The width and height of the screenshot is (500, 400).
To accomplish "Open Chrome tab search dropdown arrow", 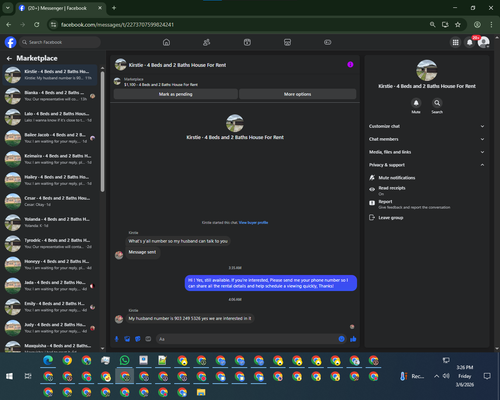I will pos(7,8).
